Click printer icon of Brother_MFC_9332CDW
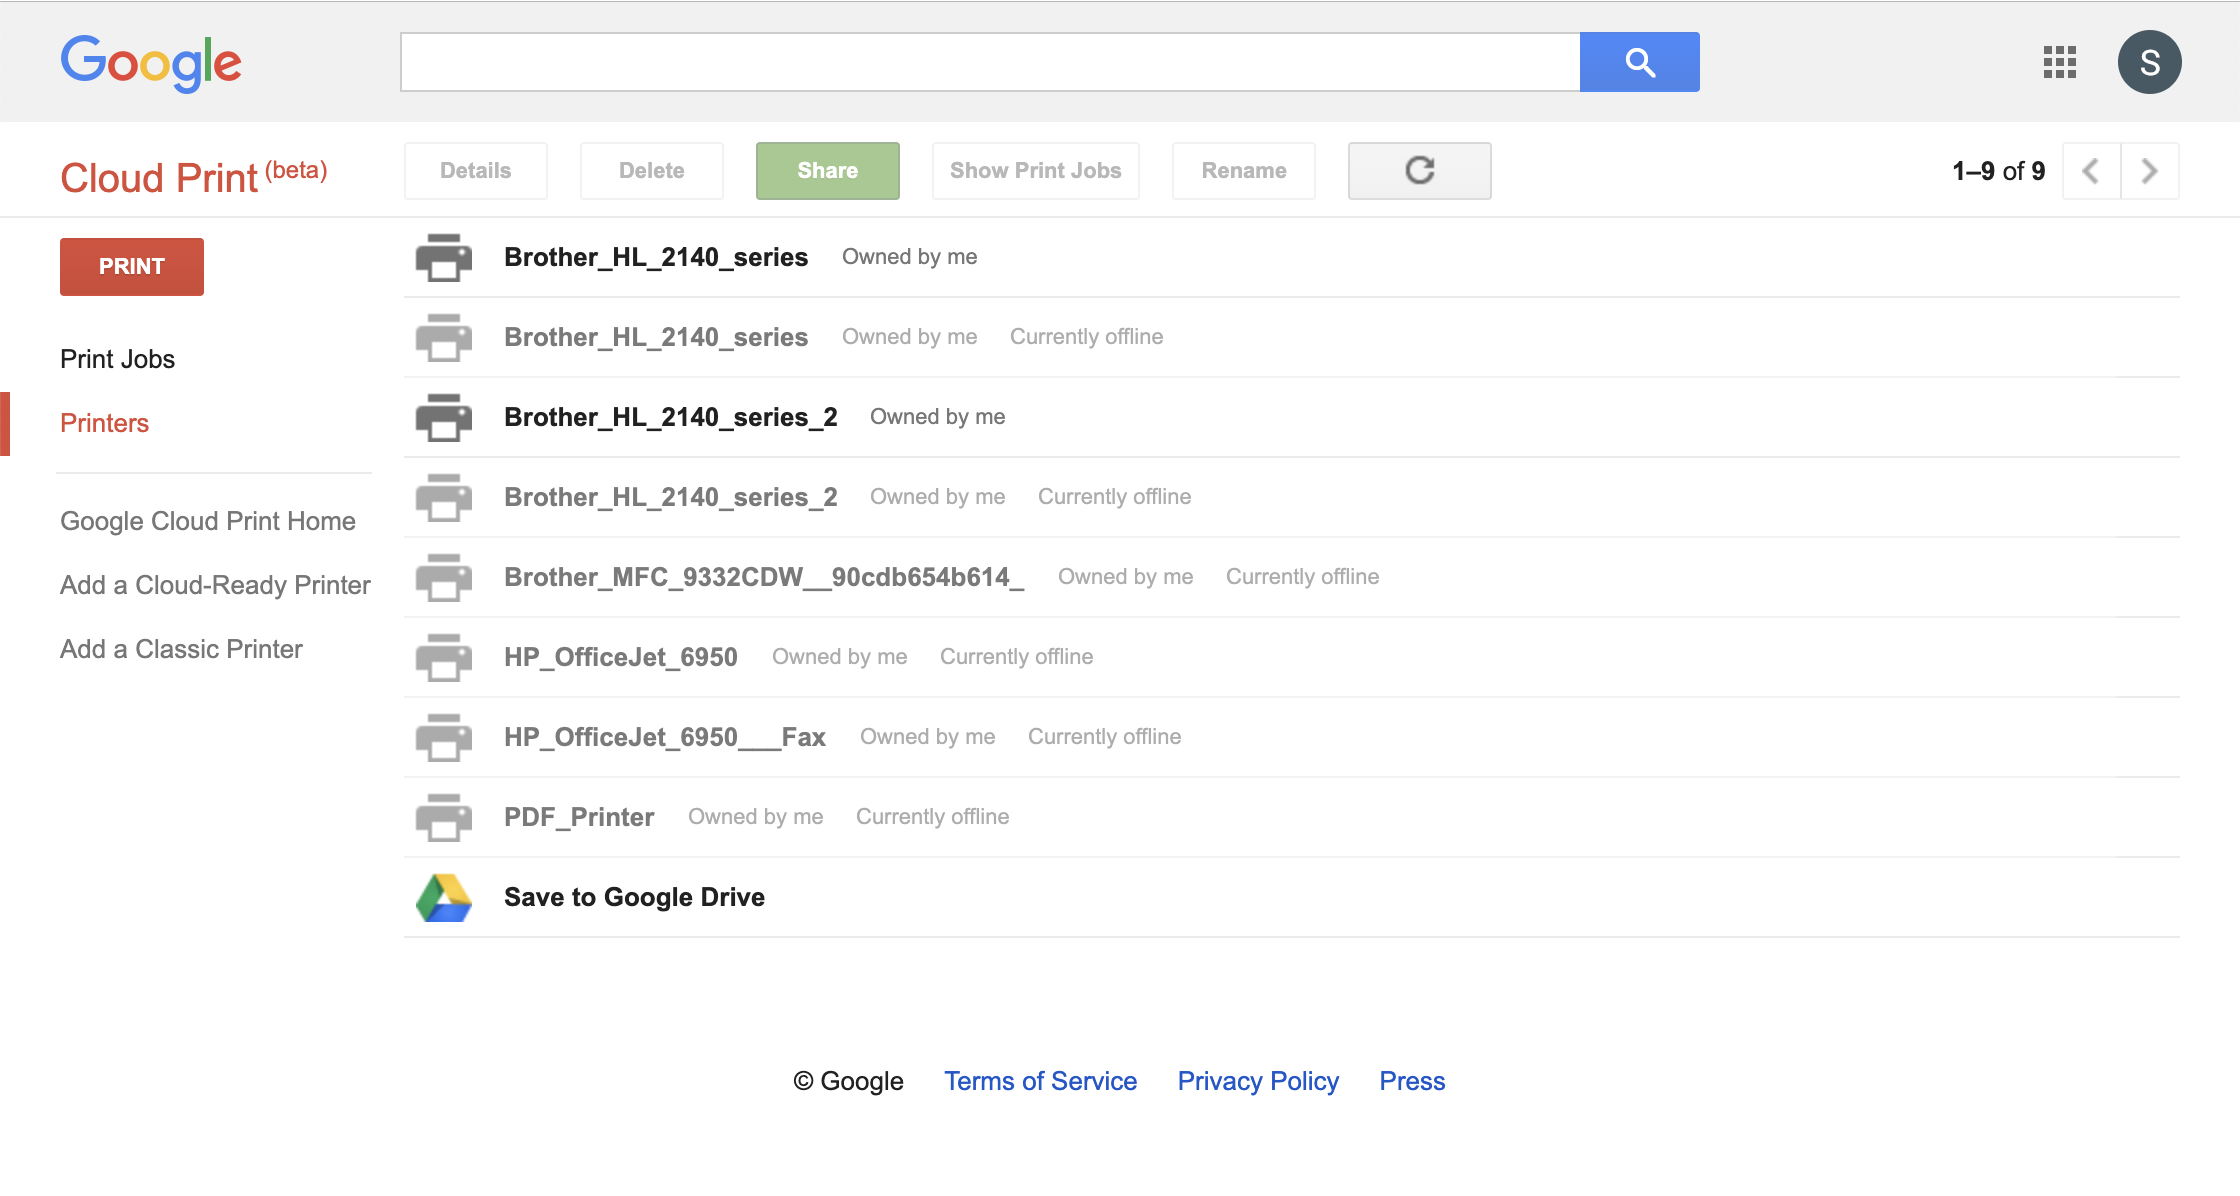2240x1196 pixels. pyautogui.click(x=443, y=577)
